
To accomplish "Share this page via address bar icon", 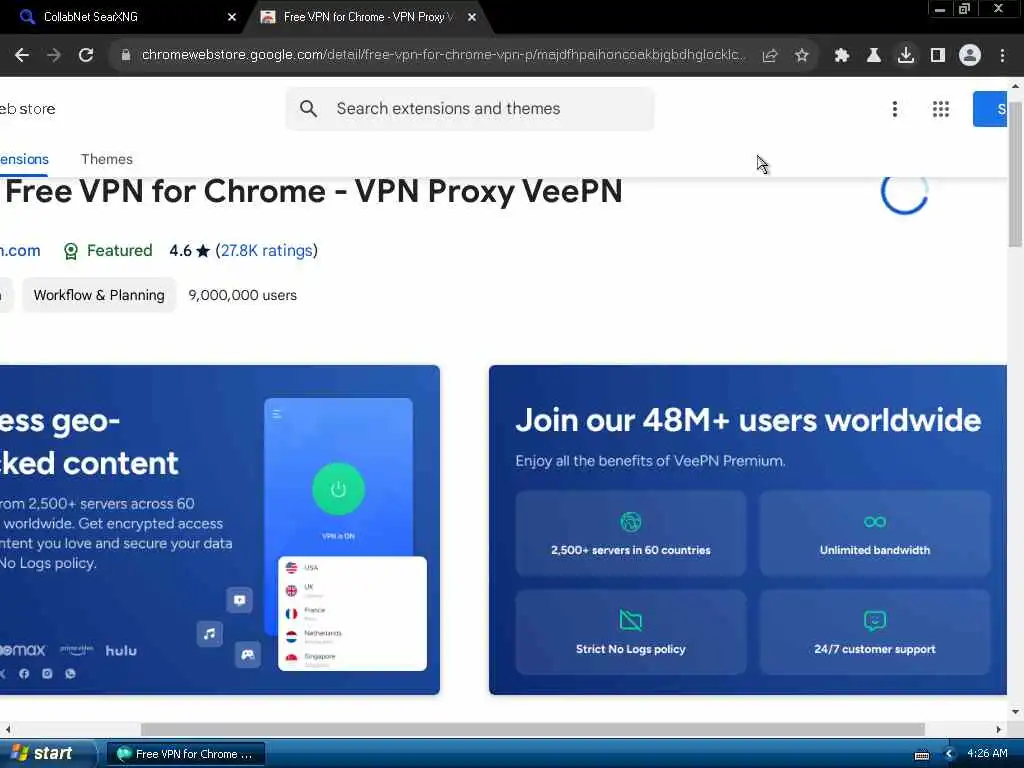I will click(x=770, y=56).
